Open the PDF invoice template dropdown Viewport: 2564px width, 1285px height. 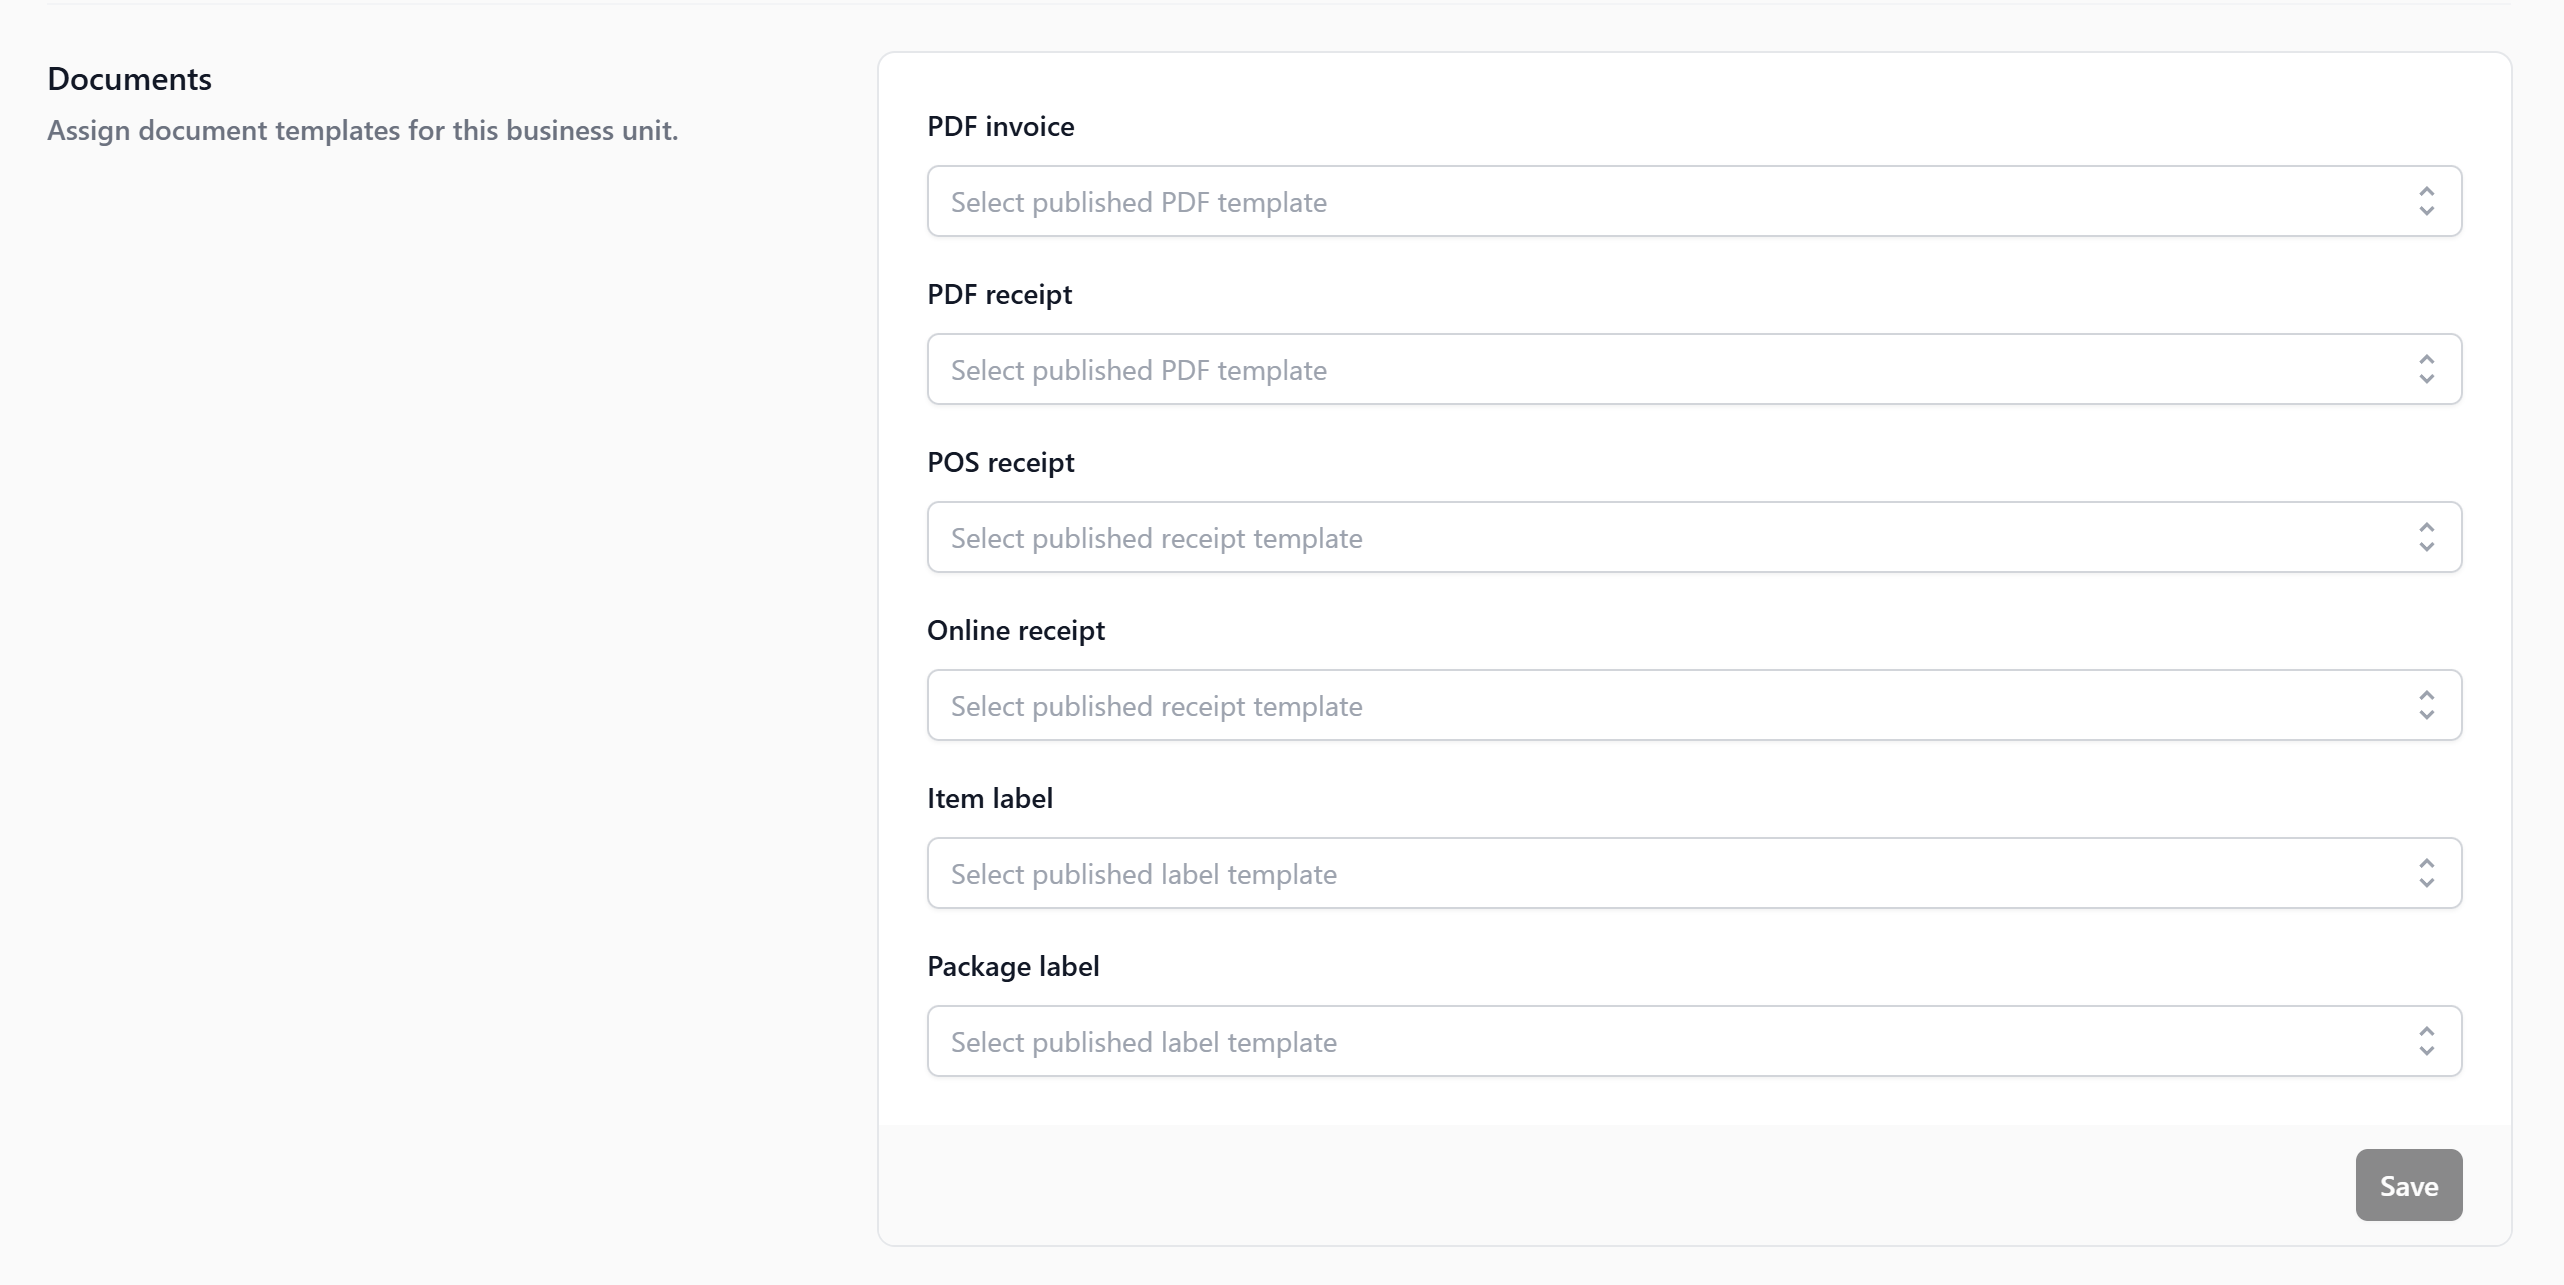[x=1693, y=201]
